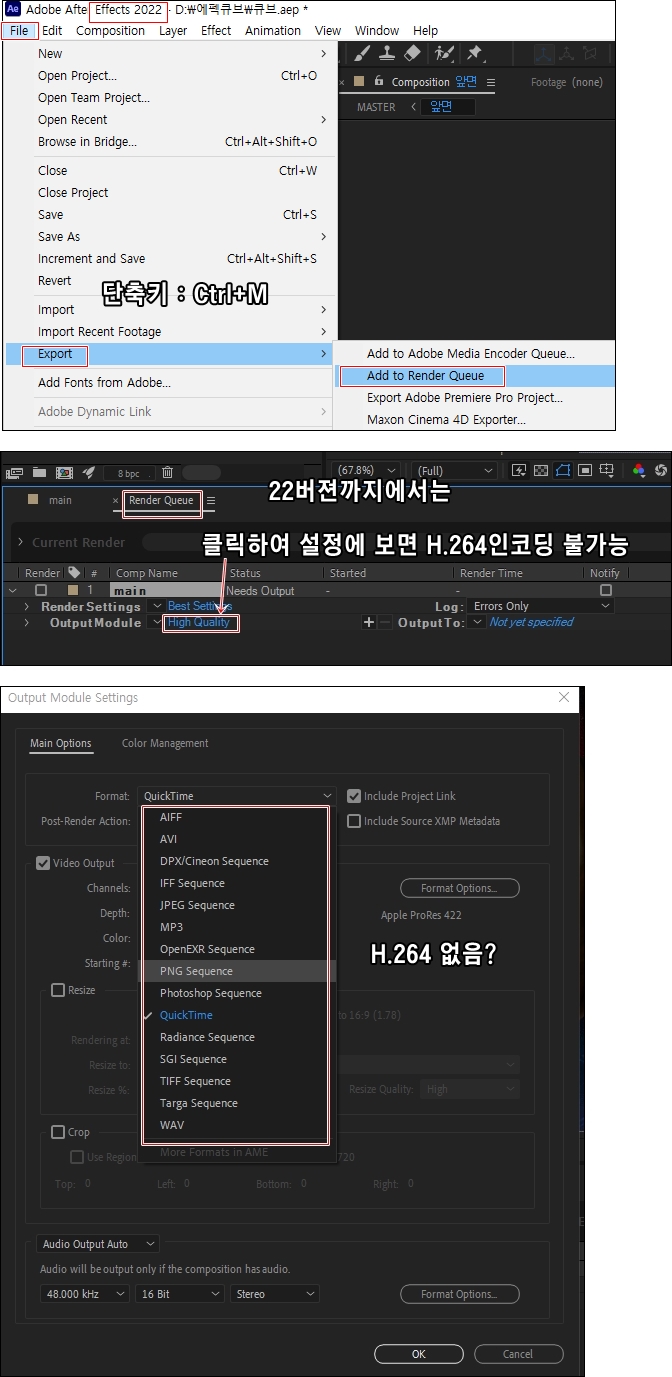Toggle render checkbox for main item
The height and width of the screenshot is (1377, 672).
(41, 590)
